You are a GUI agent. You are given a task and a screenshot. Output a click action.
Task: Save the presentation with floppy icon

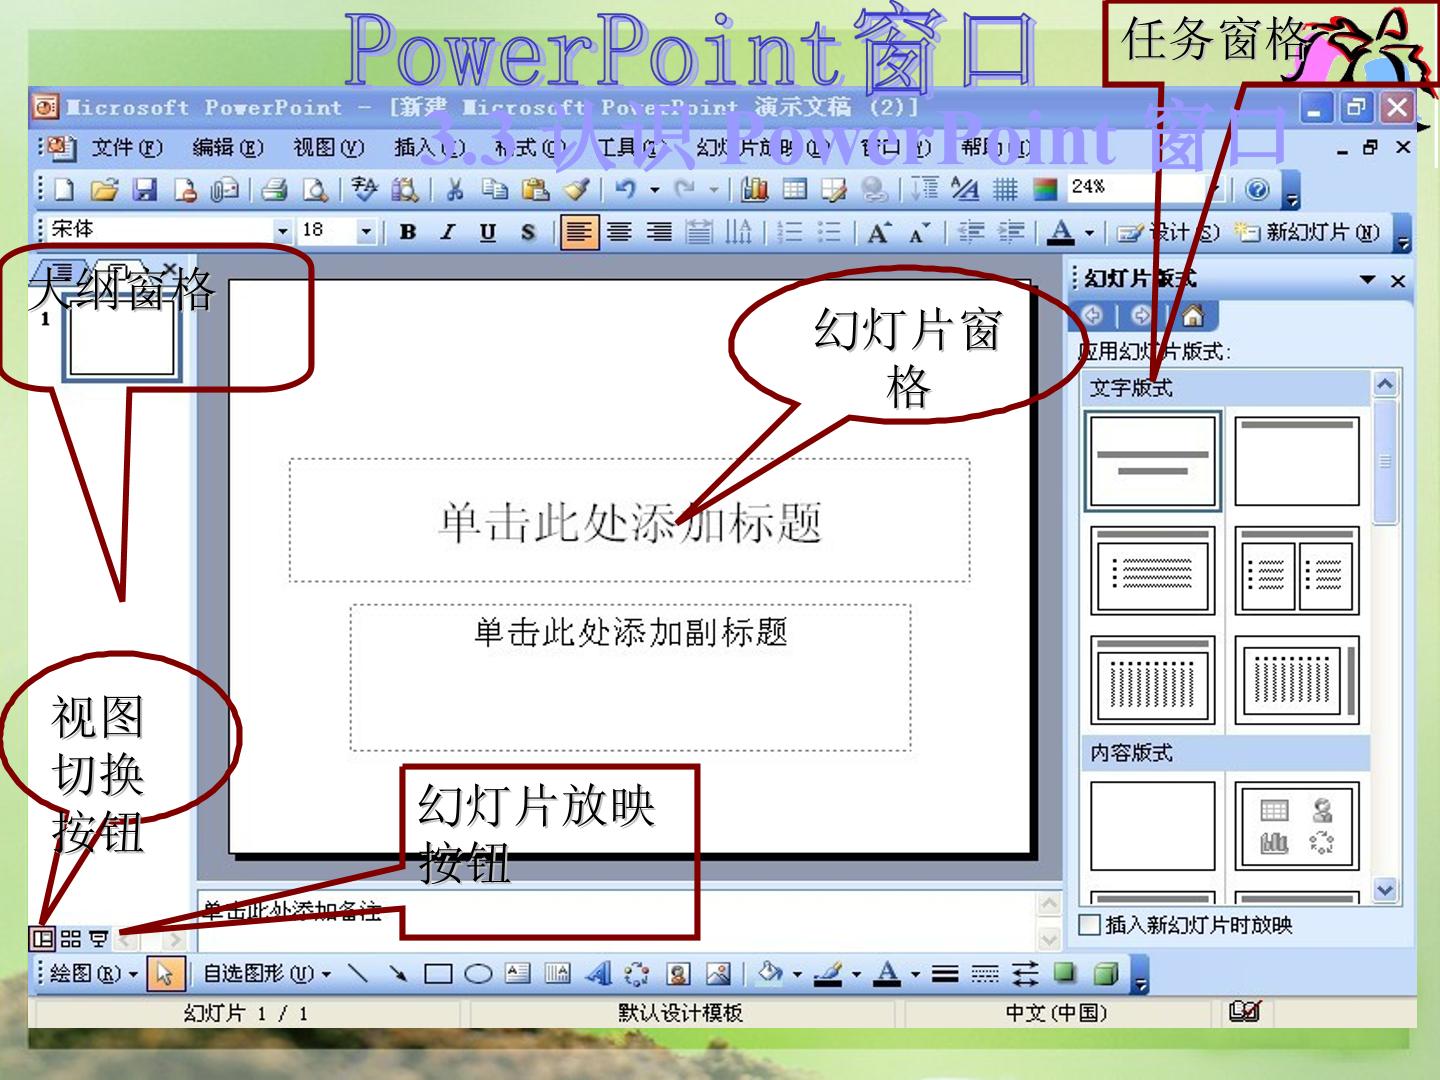(x=145, y=189)
